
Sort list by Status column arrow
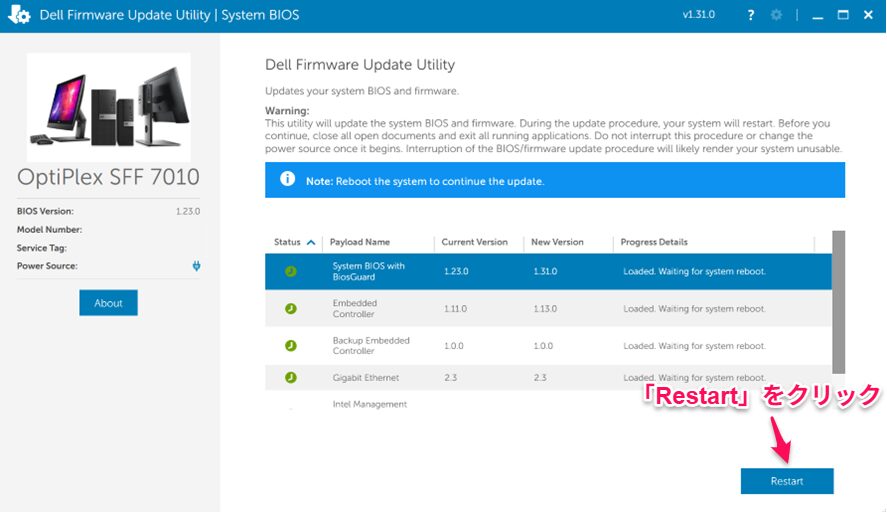pyautogui.click(x=311, y=242)
